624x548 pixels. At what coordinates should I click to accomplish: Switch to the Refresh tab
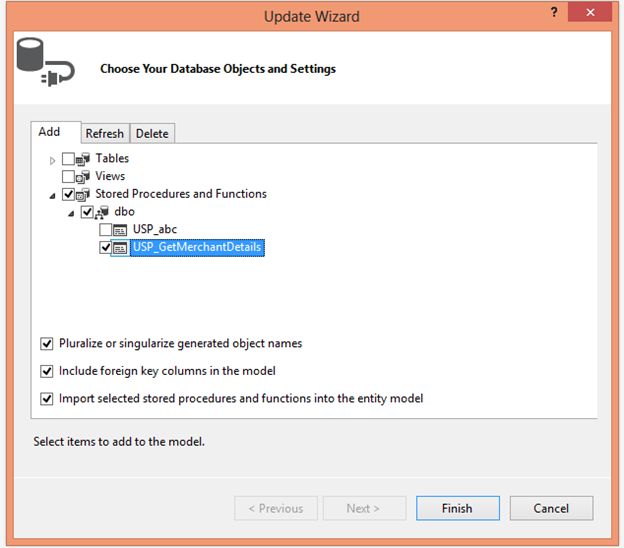[104, 133]
